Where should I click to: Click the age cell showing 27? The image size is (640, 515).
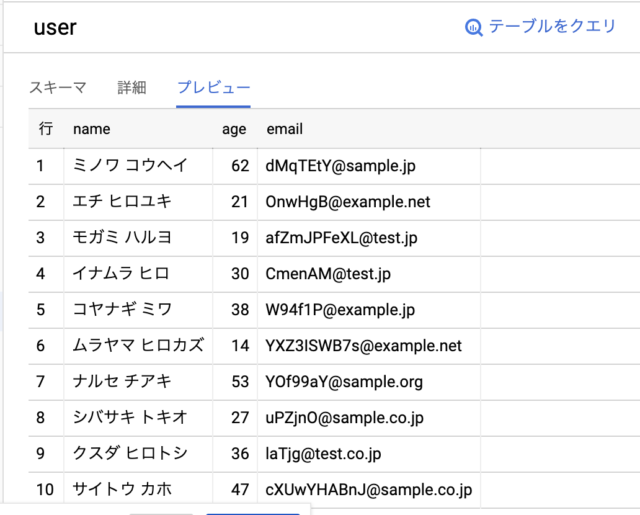240,417
